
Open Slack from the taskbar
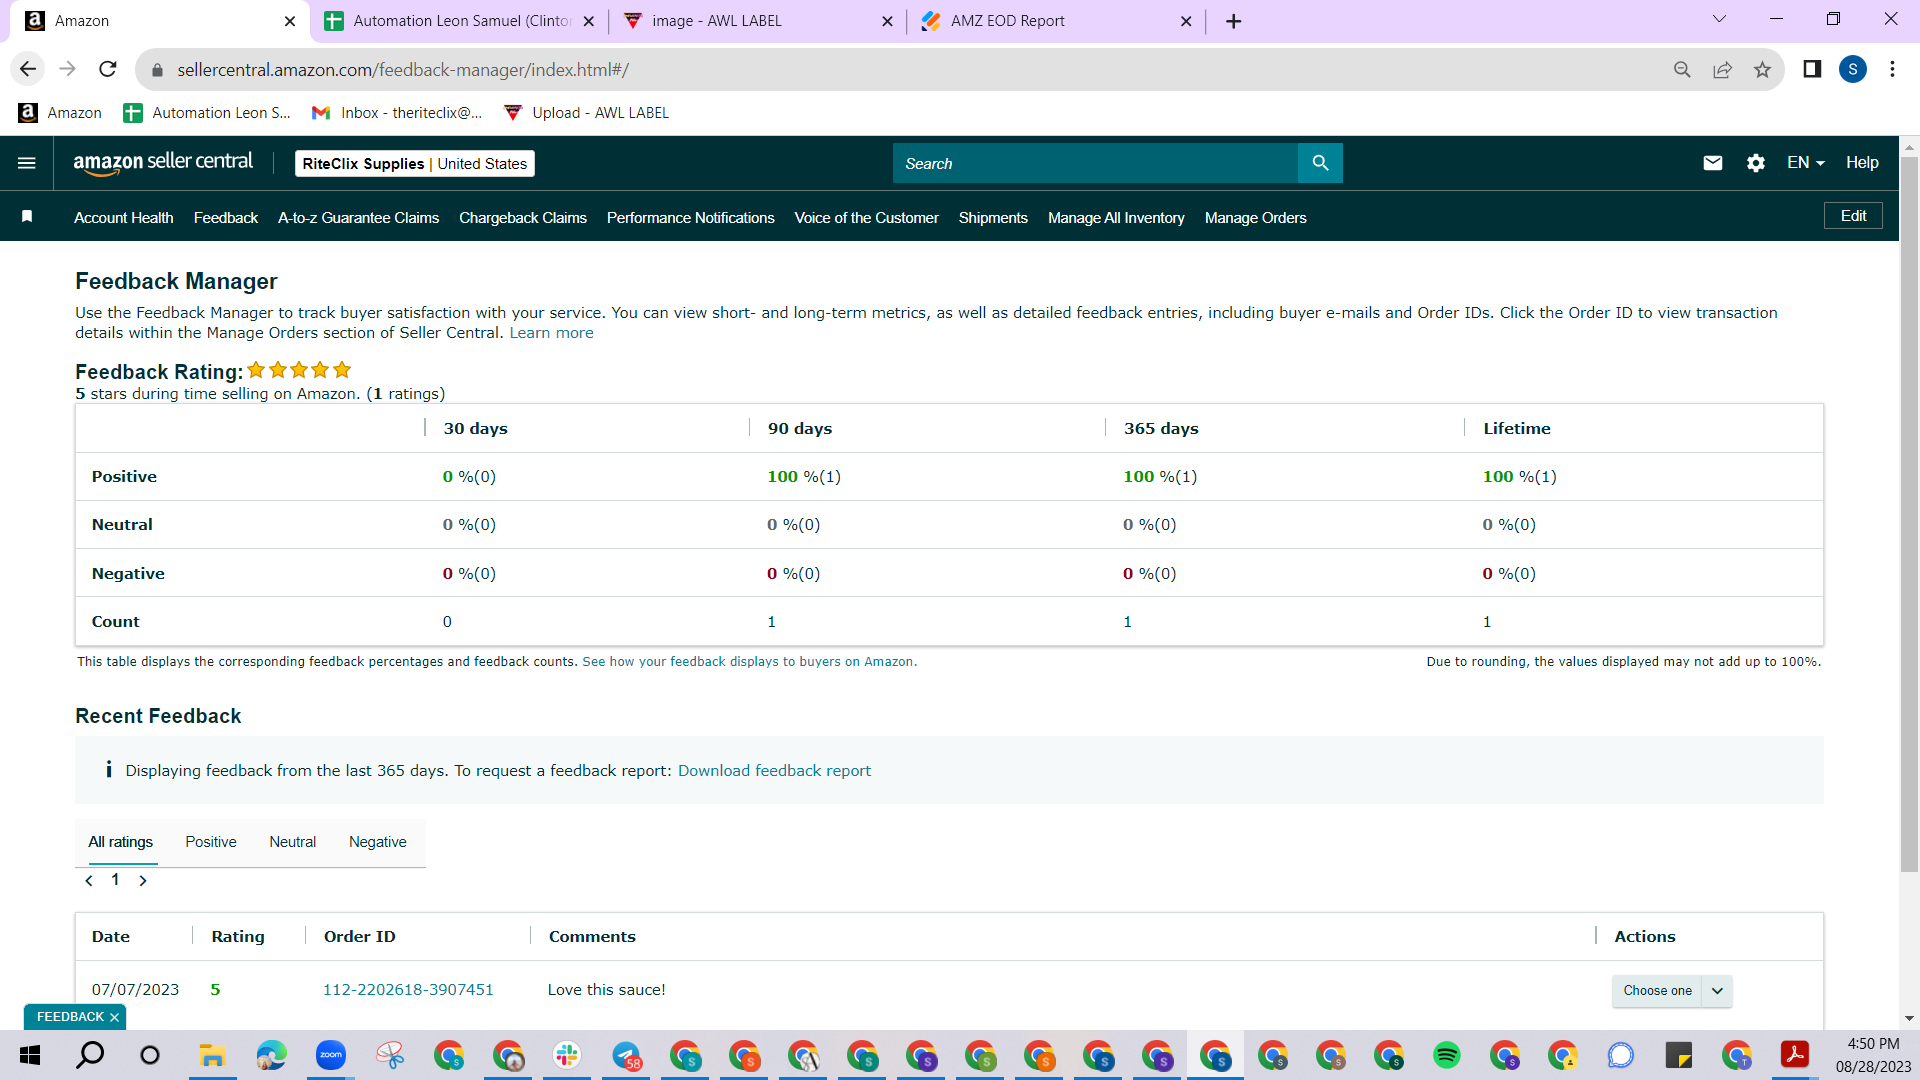(567, 1055)
